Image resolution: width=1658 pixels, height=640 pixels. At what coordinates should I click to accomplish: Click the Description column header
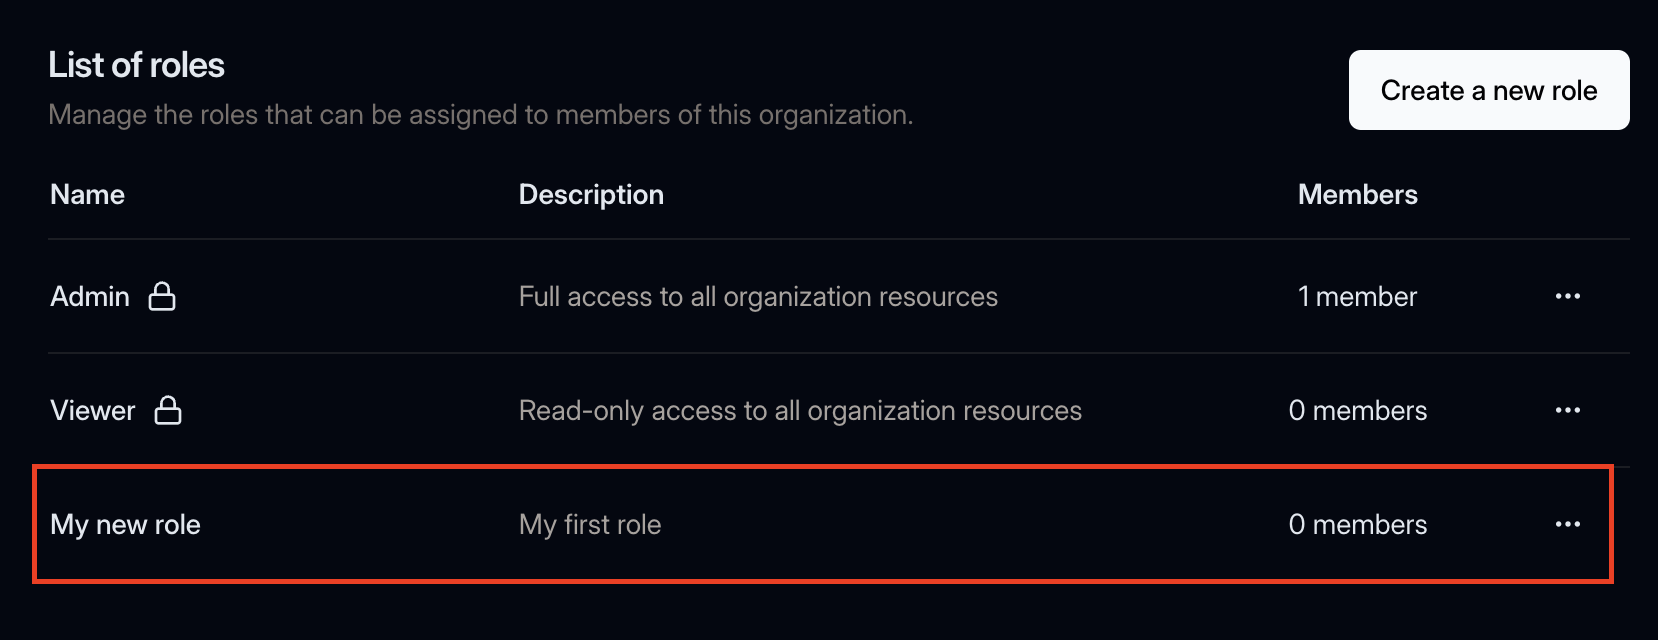pos(591,194)
